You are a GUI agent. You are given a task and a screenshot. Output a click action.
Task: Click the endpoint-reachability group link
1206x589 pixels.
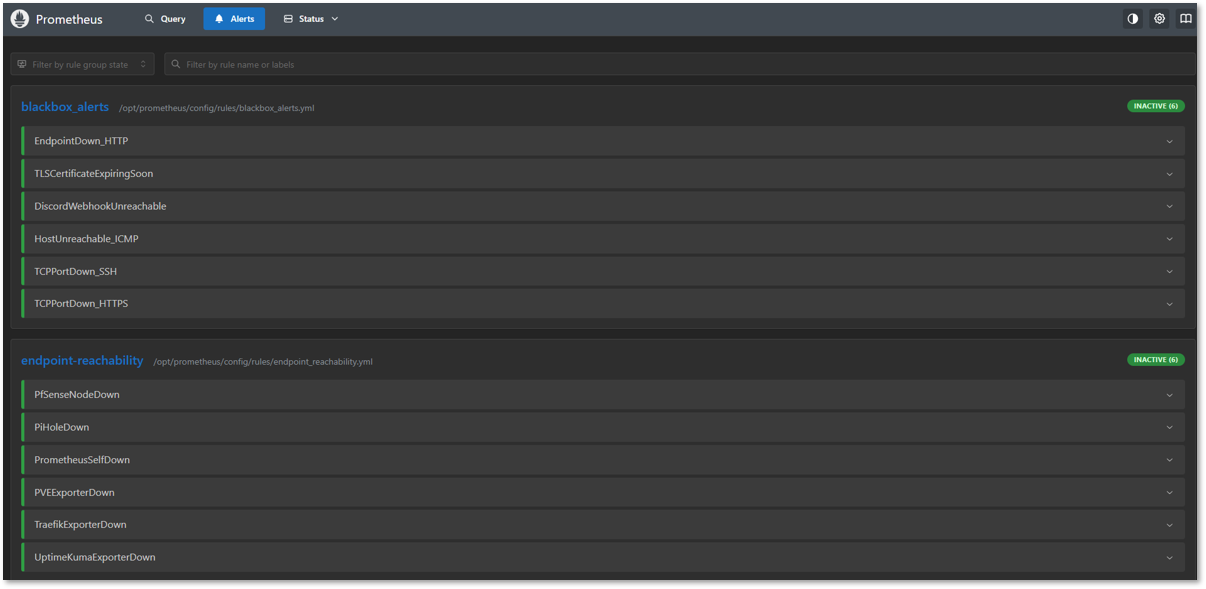[82, 360]
